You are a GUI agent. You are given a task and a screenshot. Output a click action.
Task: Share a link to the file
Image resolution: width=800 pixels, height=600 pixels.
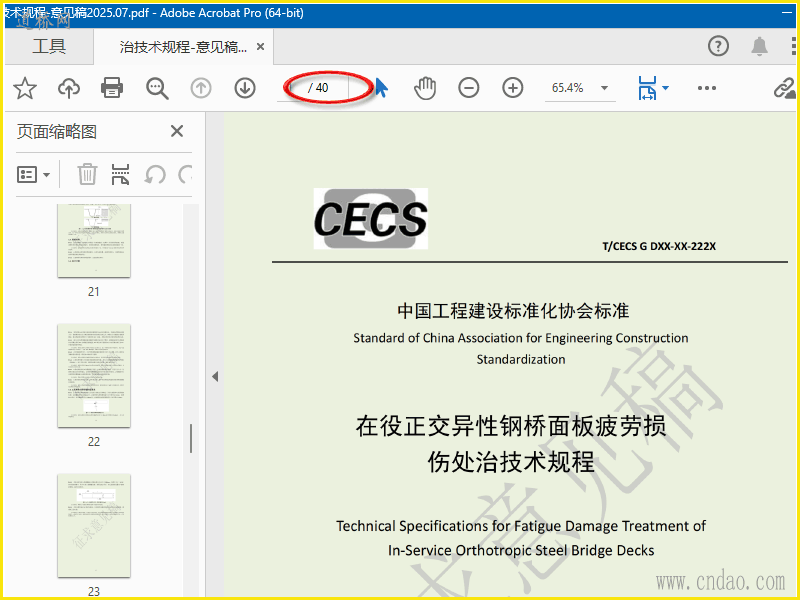pyautogui.click(x=784, y=88)
